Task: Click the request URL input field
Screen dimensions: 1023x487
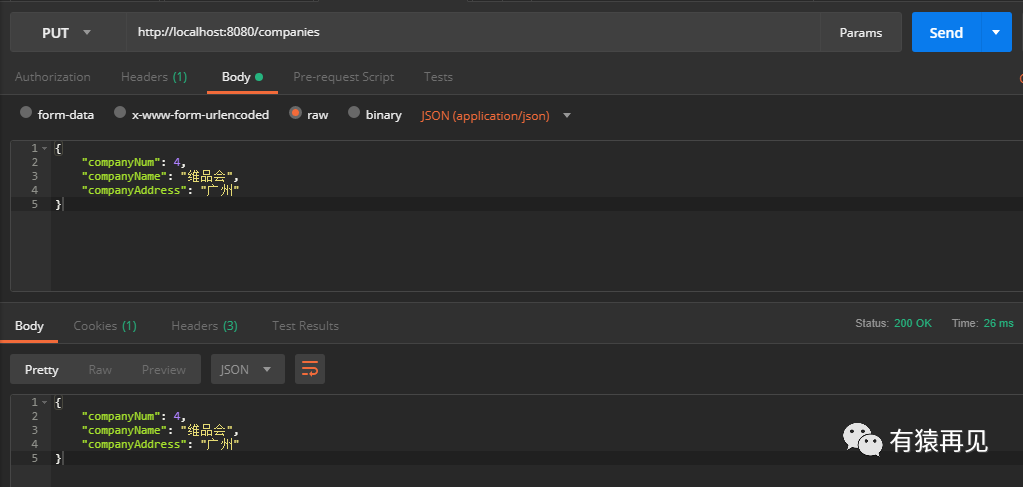Action: pyautogui.click(x=470, y=33)
